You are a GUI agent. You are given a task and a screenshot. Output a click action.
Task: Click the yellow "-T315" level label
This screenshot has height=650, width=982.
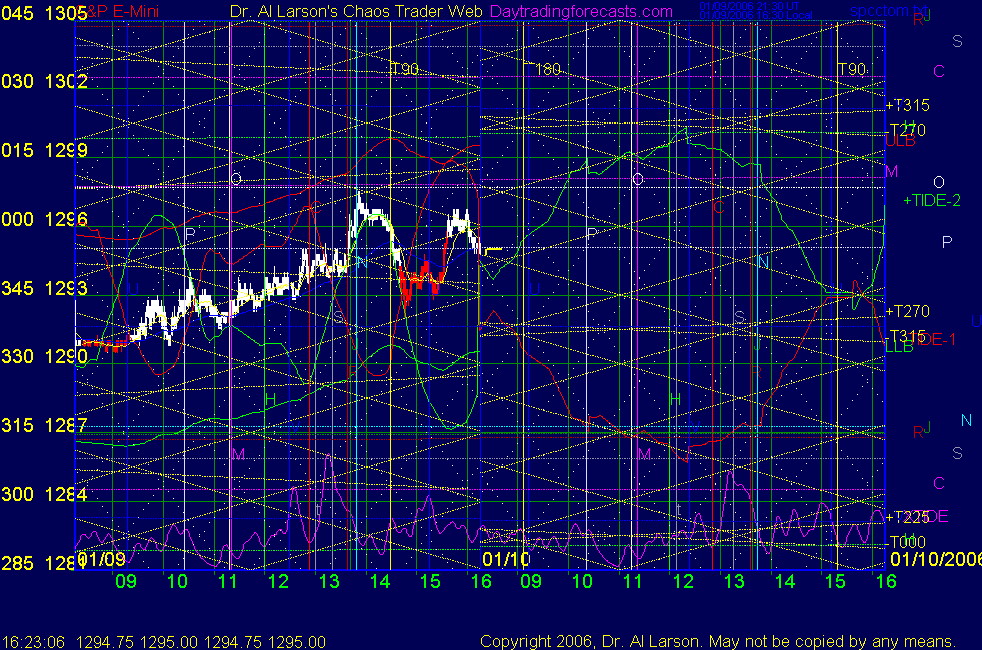pyautogui.click(x=907, y=336)
